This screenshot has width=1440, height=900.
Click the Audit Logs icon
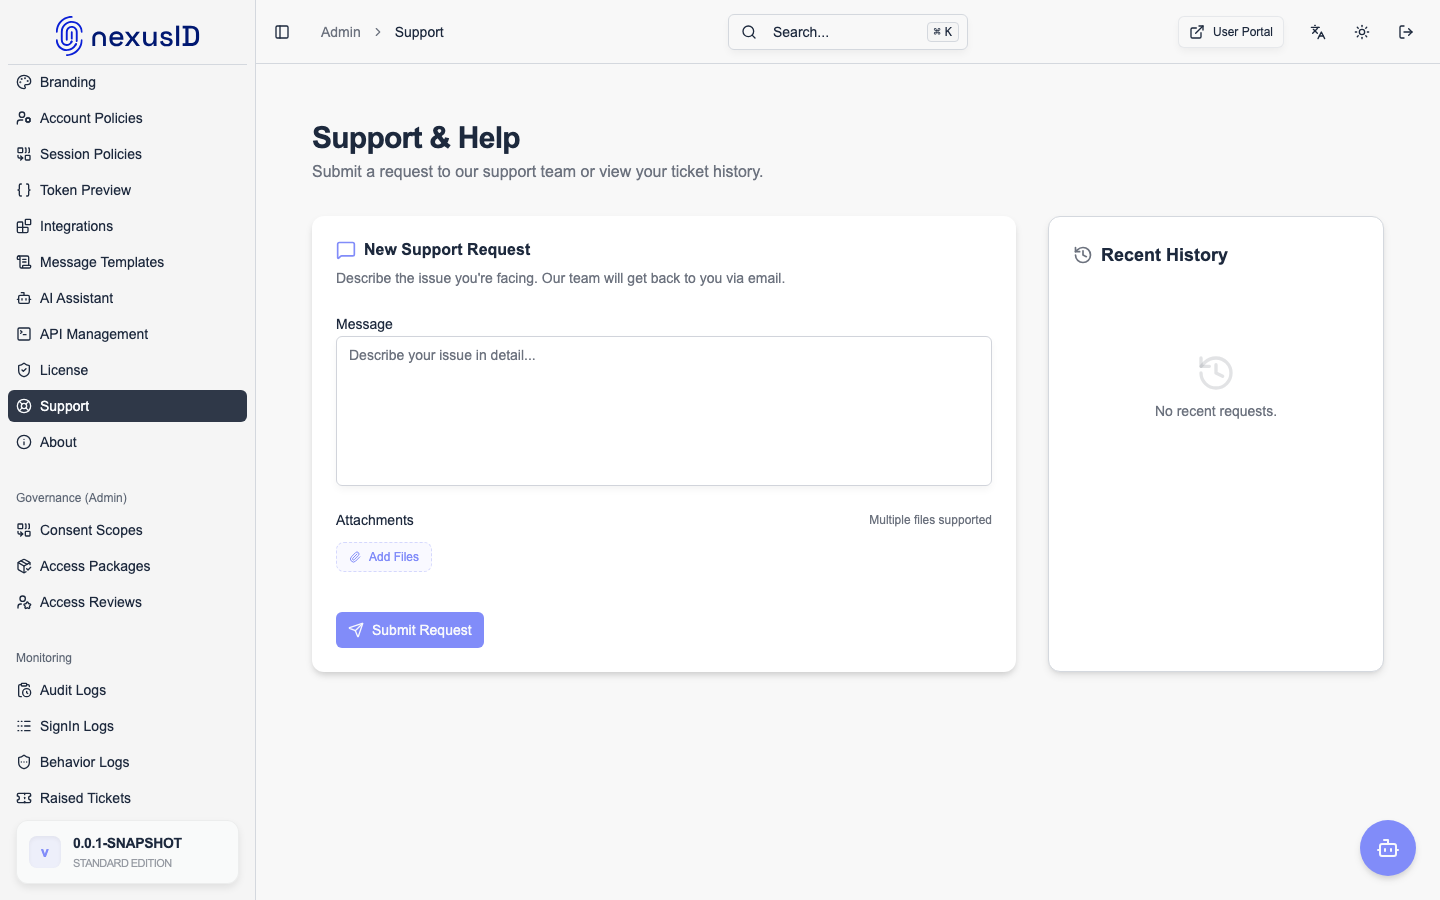point(24,690)
